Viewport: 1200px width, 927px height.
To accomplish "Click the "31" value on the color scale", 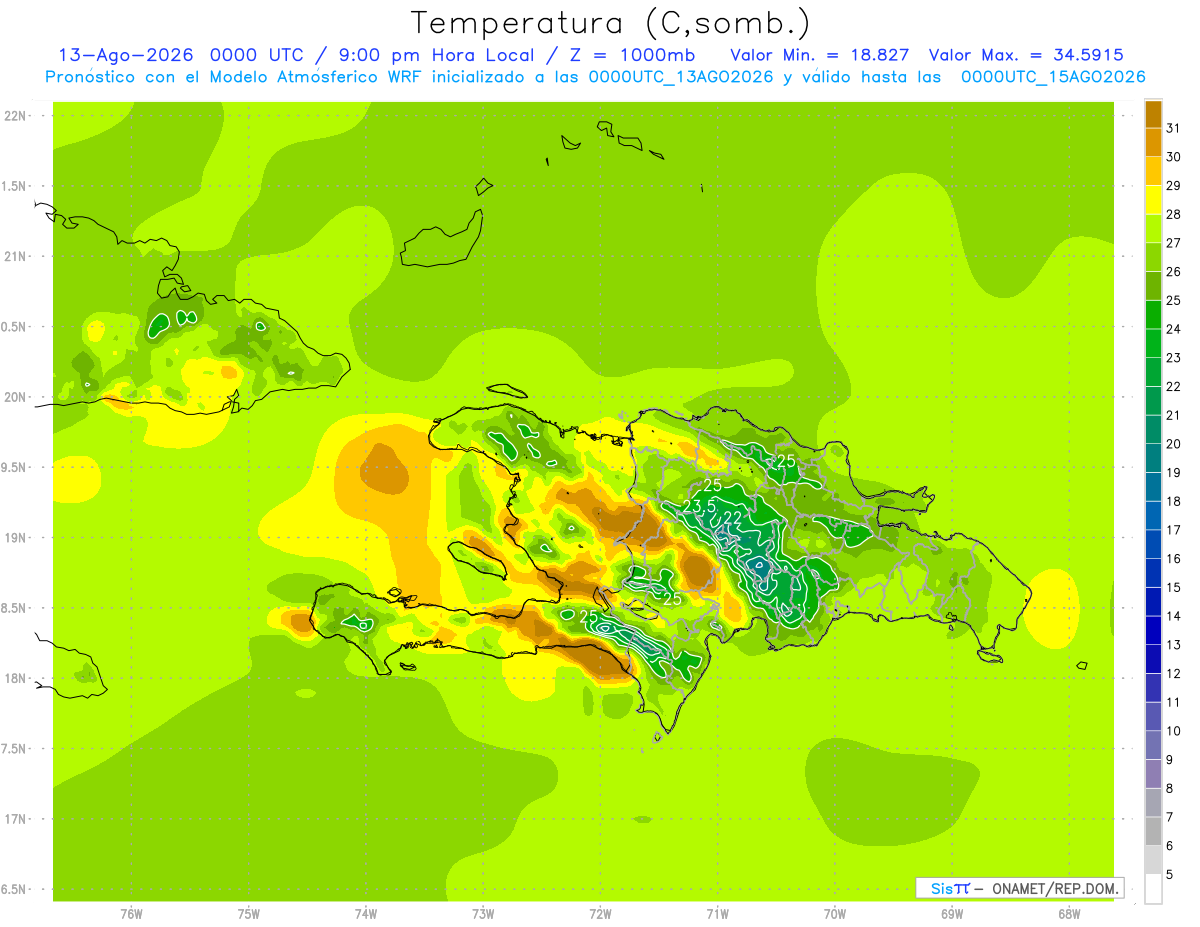I will [1174, 128].
